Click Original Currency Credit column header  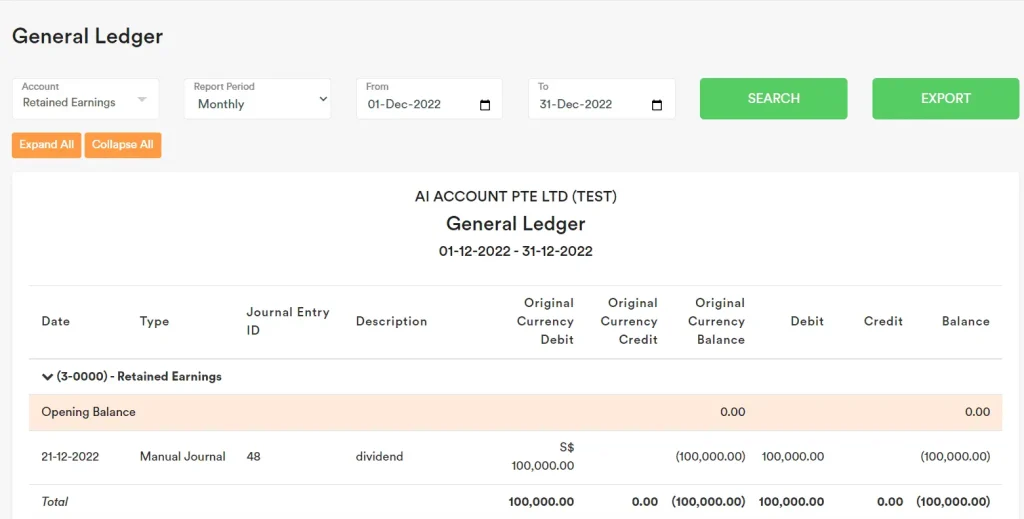(629, 321)
